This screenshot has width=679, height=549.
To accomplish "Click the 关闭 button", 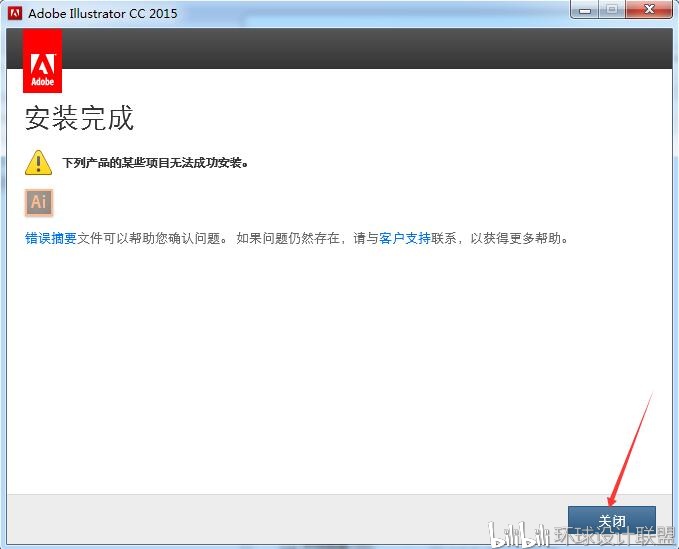I will pyautogui.click(x=611, y=521).
